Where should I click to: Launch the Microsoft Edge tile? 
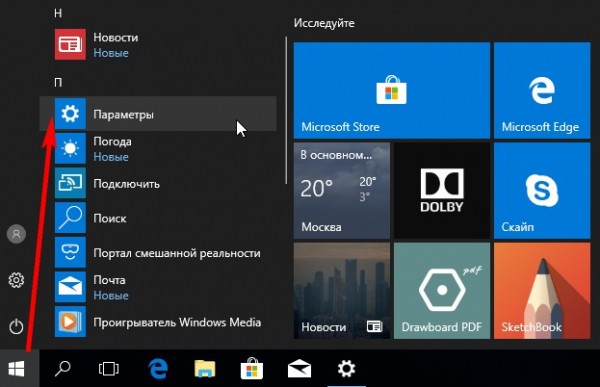[542, 90]
